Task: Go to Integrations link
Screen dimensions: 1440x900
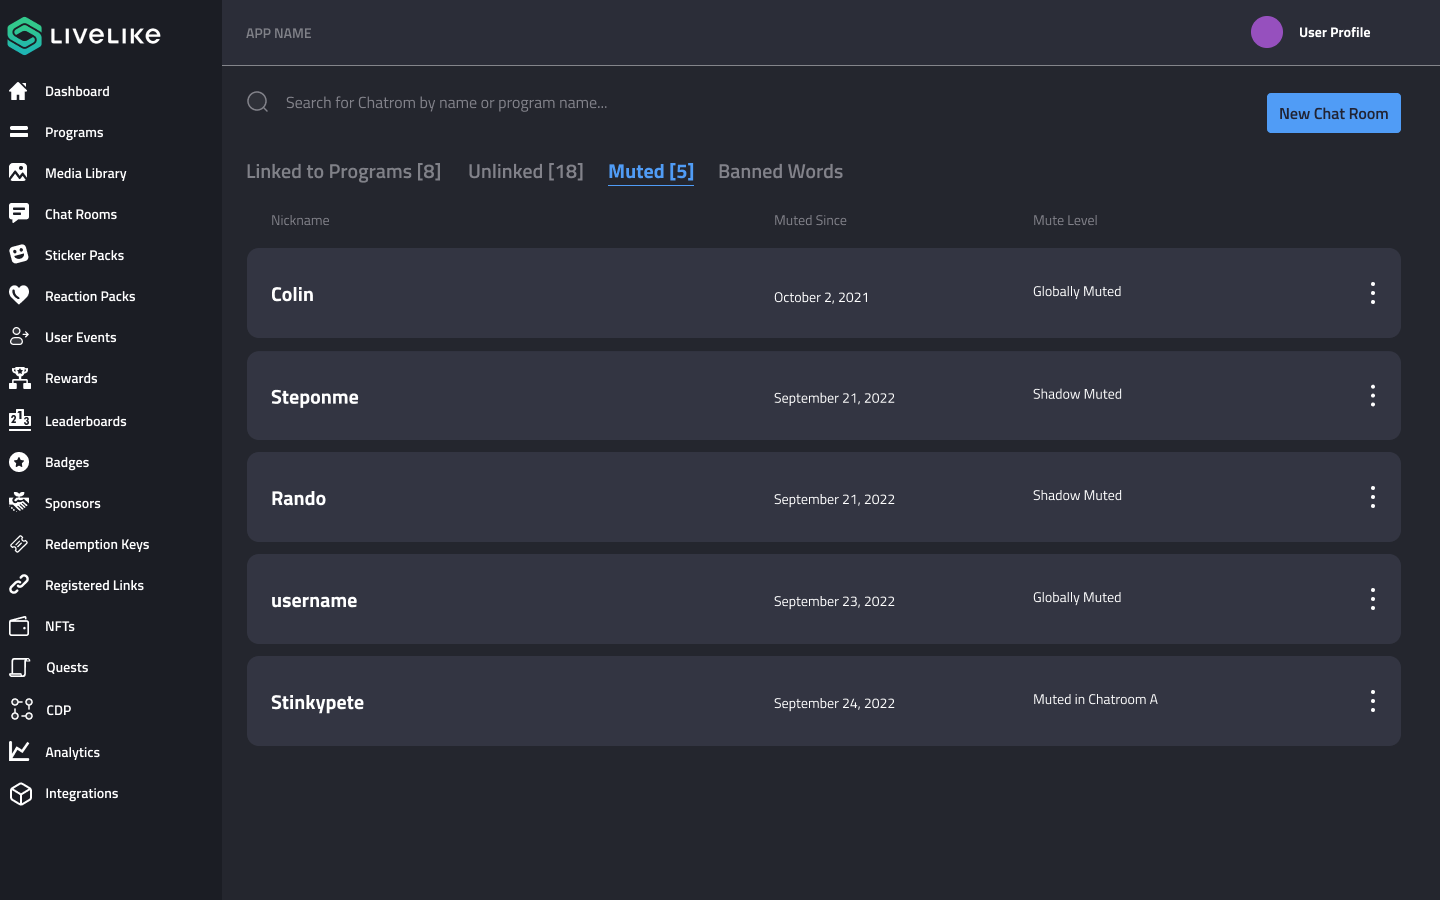Action: (x=81, y=793)
